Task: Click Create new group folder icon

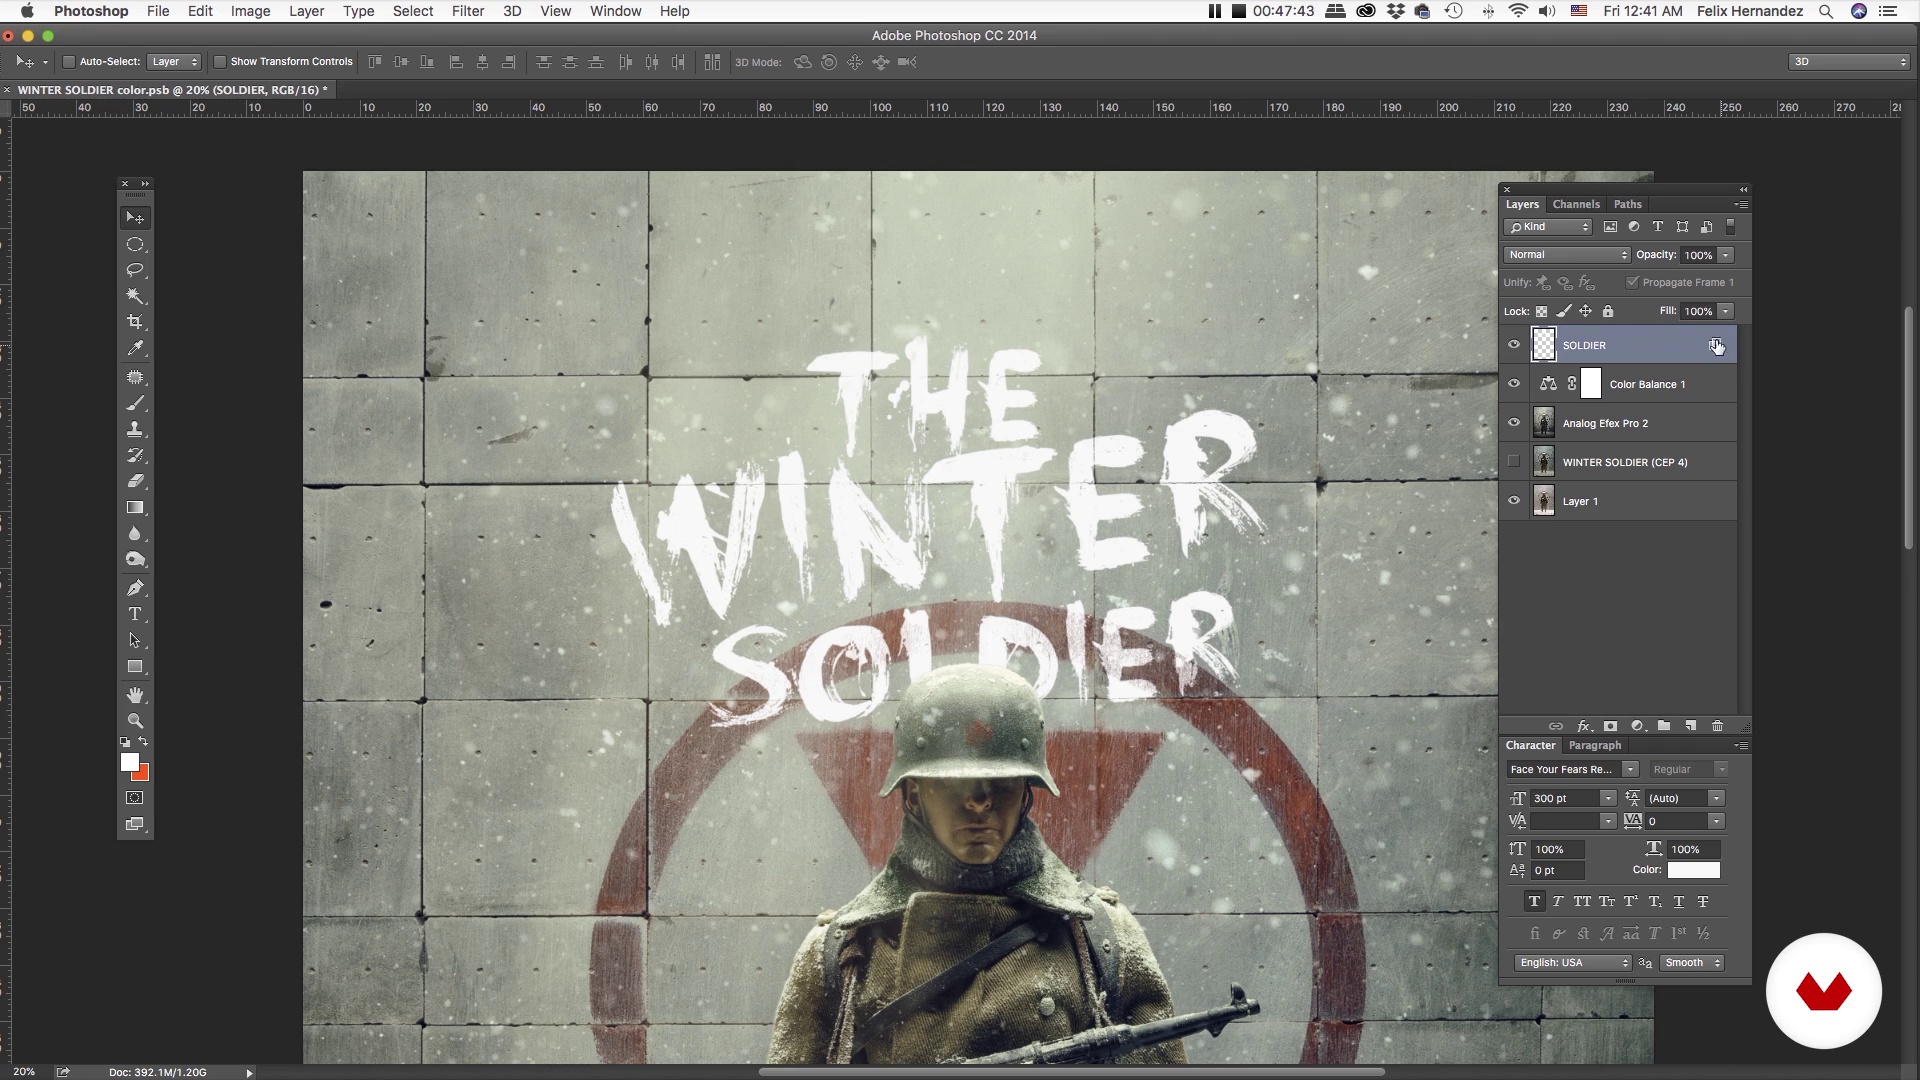Action: tap(1664, 726)
